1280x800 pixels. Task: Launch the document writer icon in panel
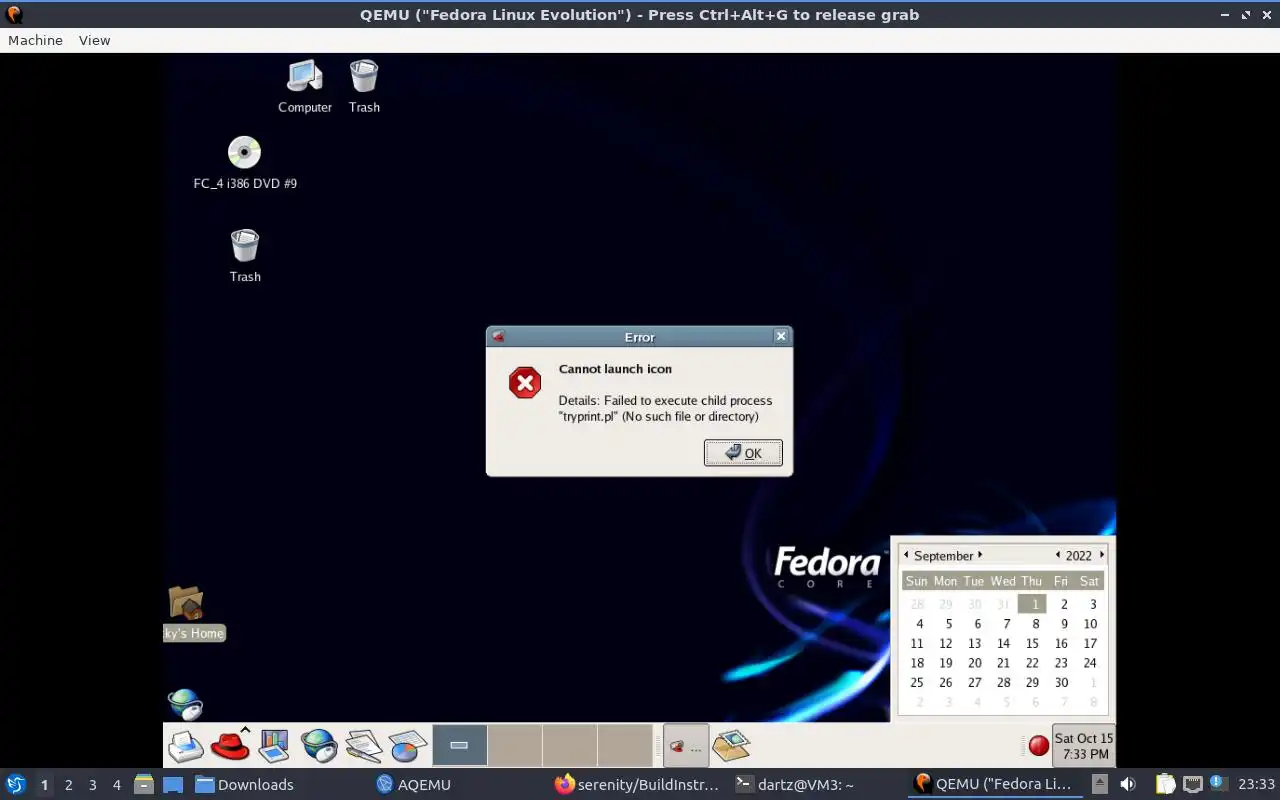tap(363, 746)
